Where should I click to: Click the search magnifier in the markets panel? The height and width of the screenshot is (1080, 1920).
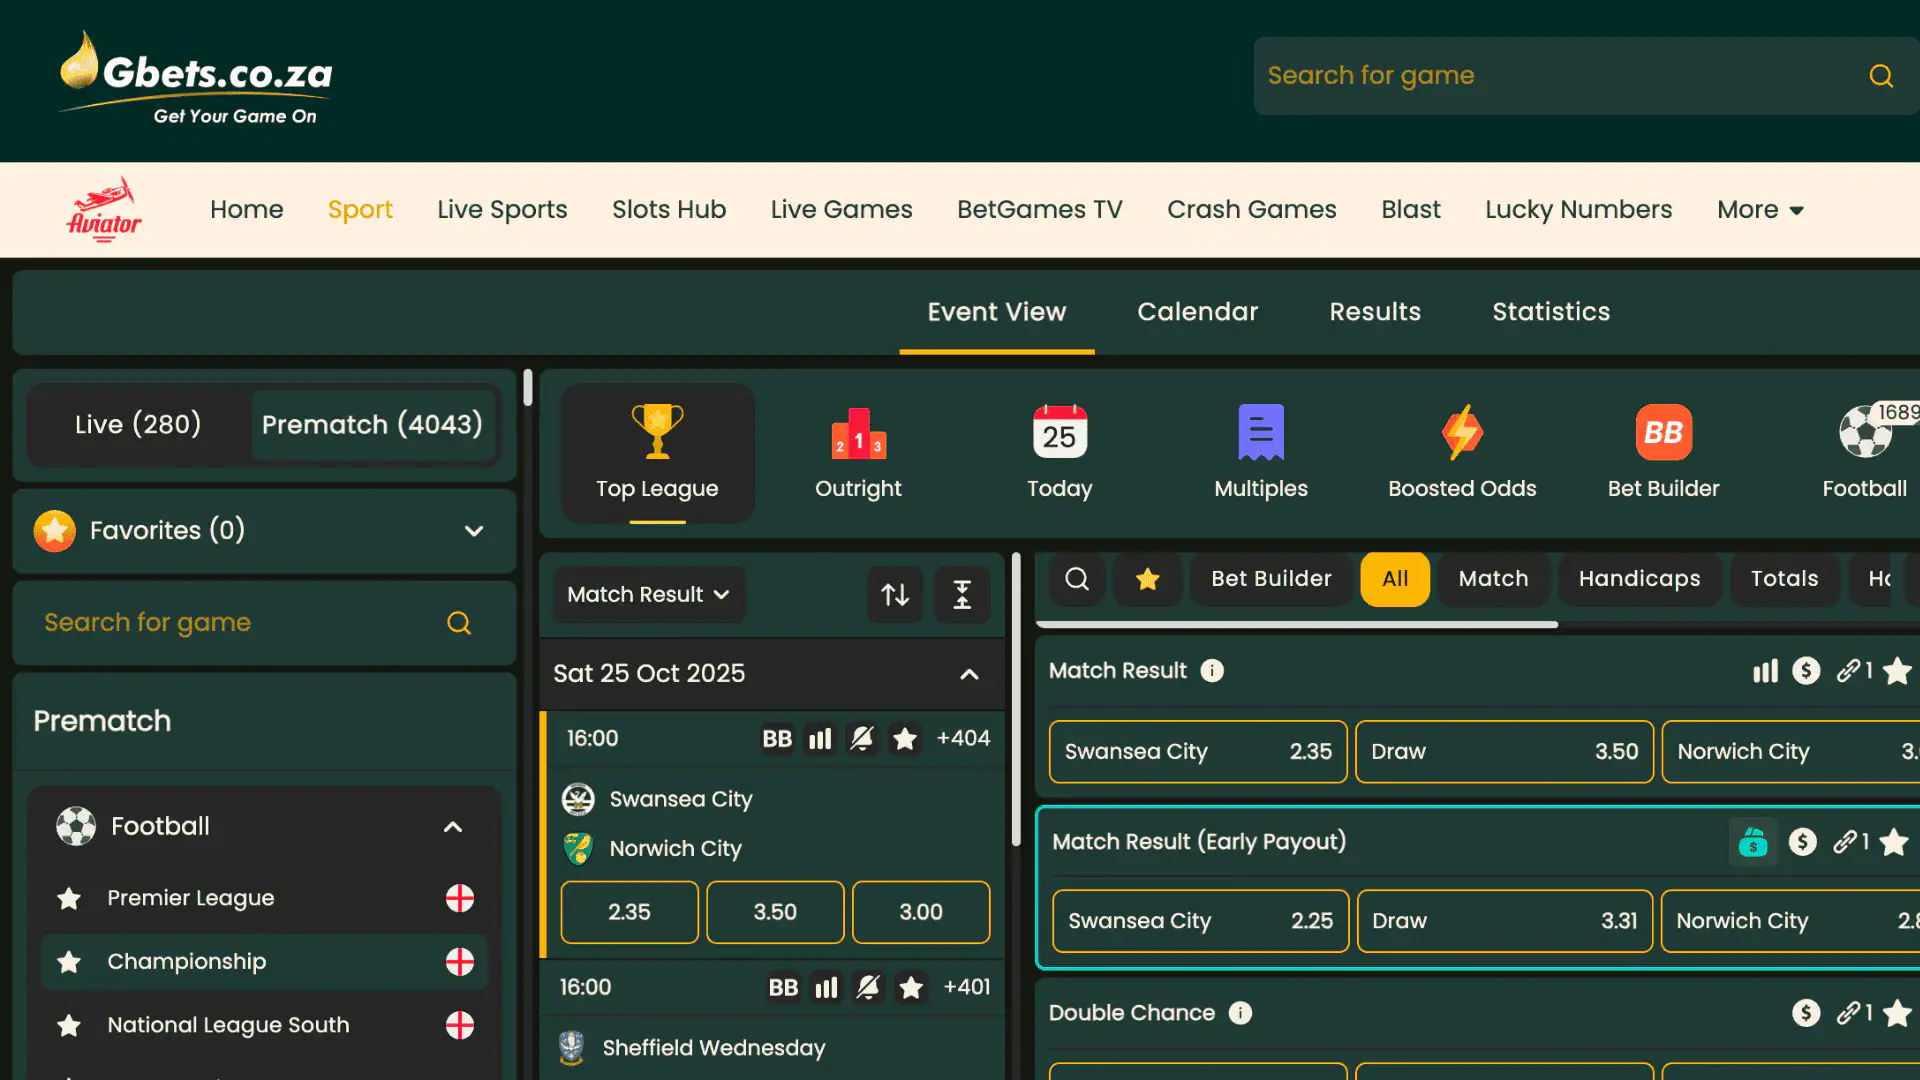(1076, 579)
